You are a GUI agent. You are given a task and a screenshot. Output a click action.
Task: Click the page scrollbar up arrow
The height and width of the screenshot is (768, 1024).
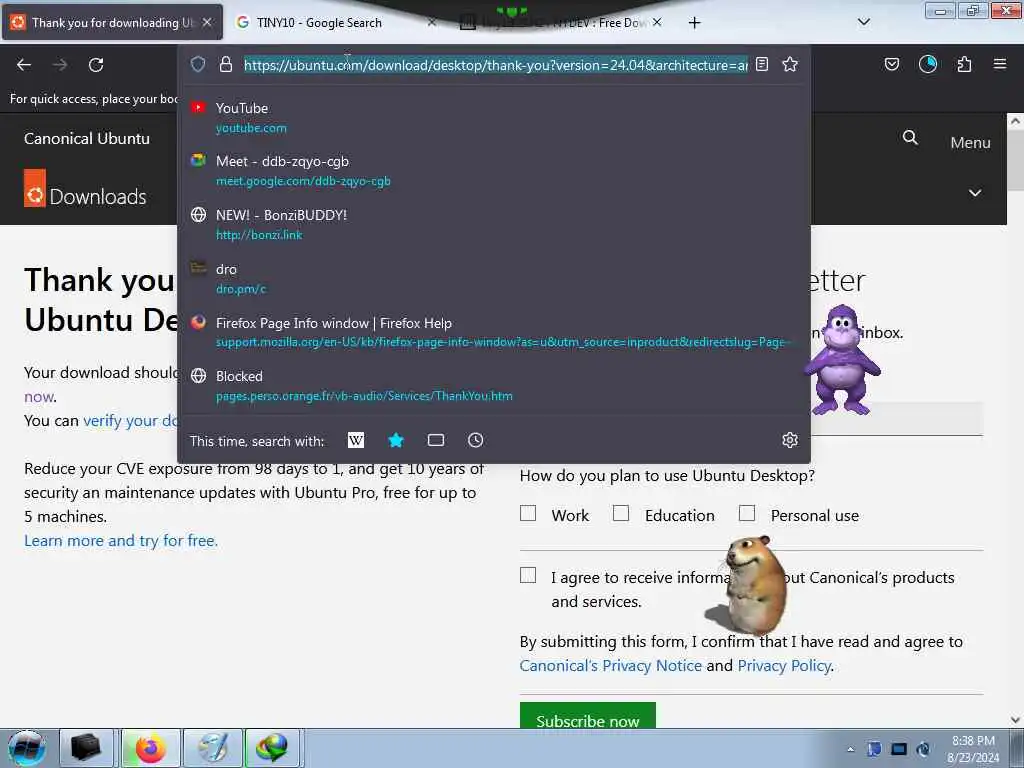tap(1015, 121)
